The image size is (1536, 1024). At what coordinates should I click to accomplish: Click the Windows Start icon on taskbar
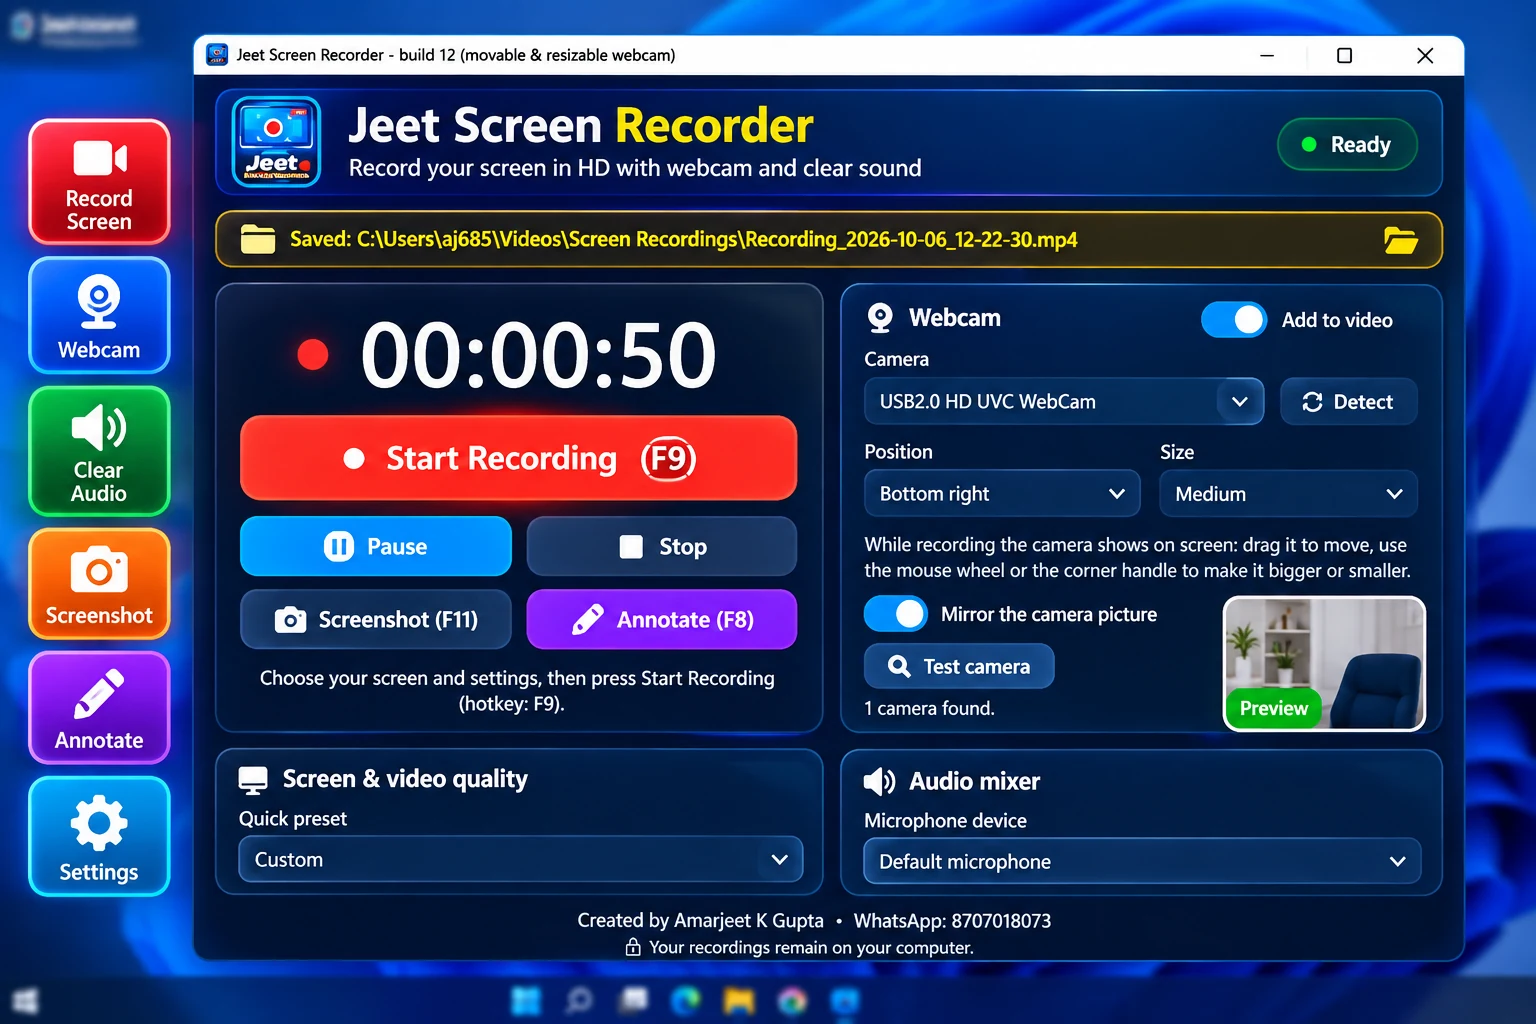pyautogui.click(x=525, y=1000)
